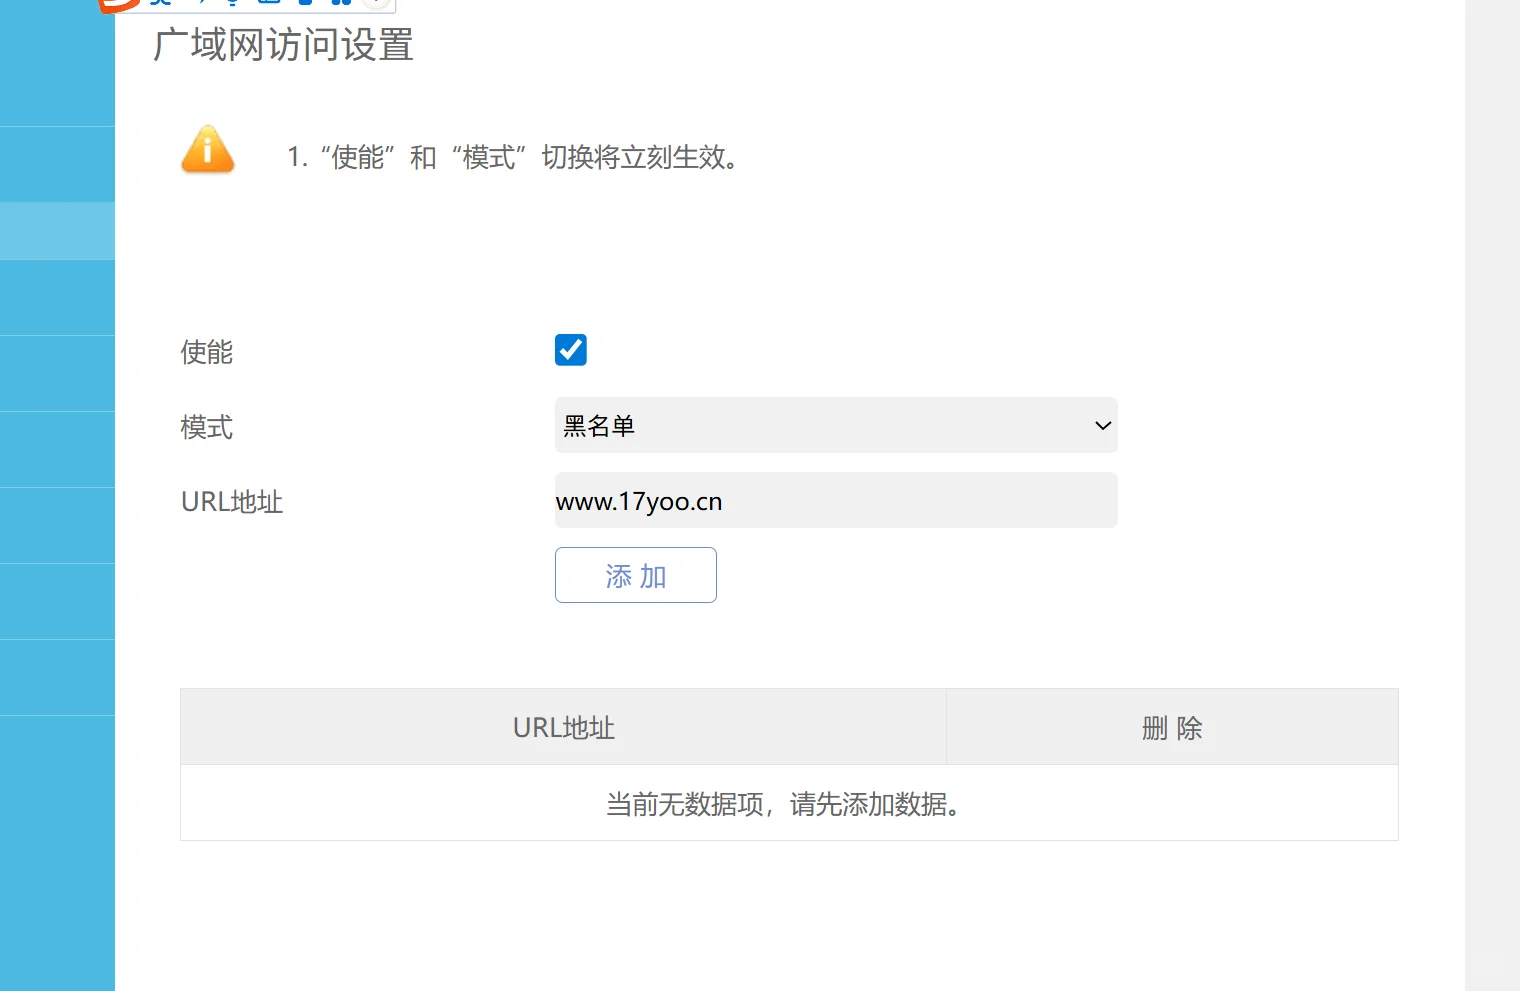Click the 添加 button
This screenshot has height=991, width=1520.
[636, 575]
